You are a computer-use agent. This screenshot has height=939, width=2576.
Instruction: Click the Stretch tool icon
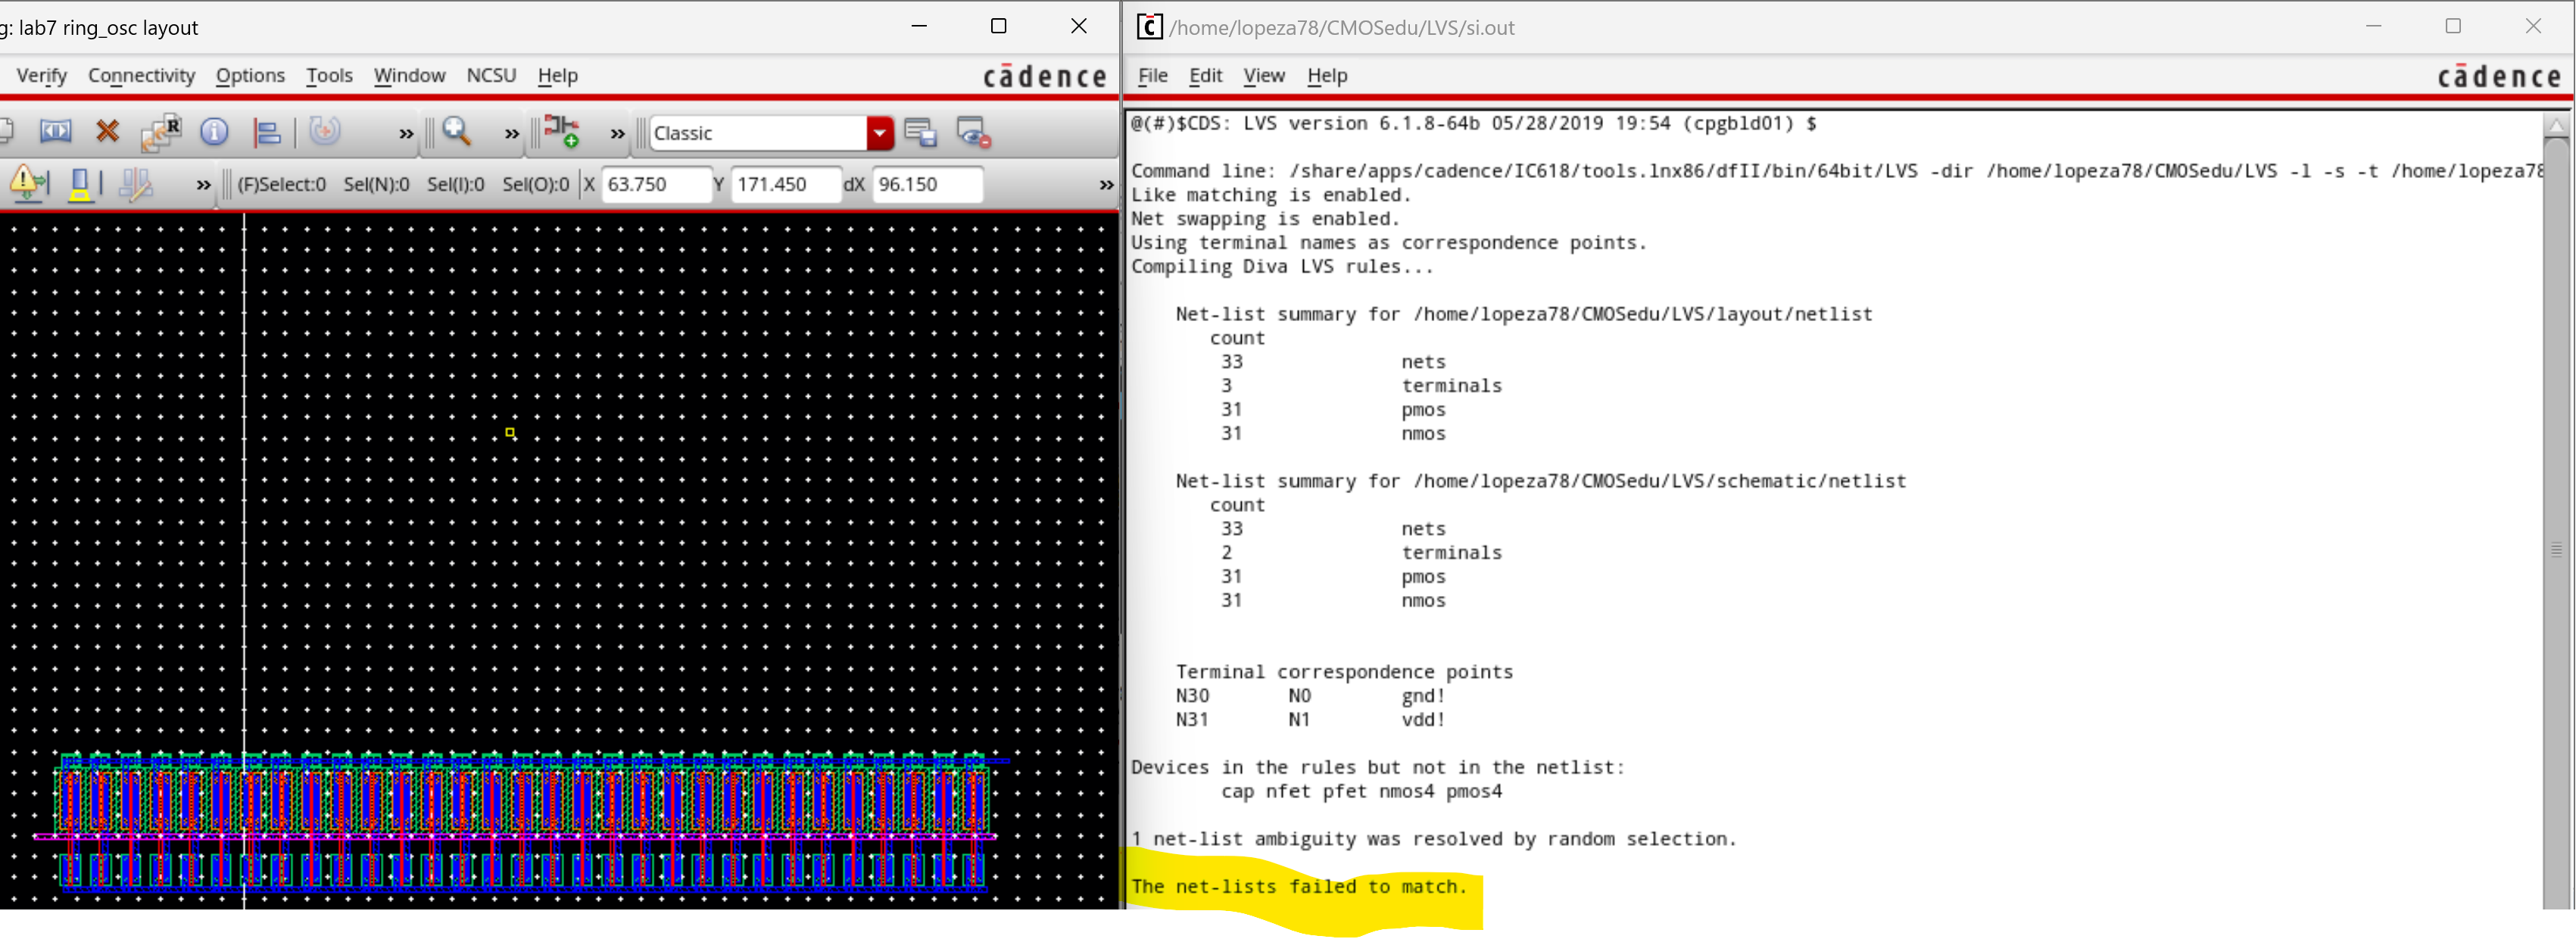(x=55, y=132)
